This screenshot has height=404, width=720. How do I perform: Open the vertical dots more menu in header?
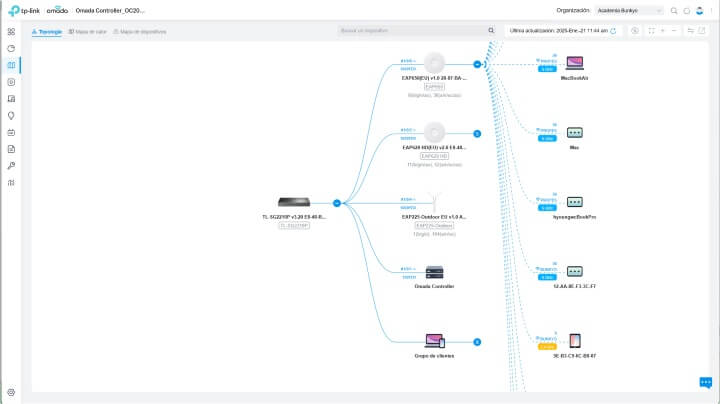[x=712, y=11]
